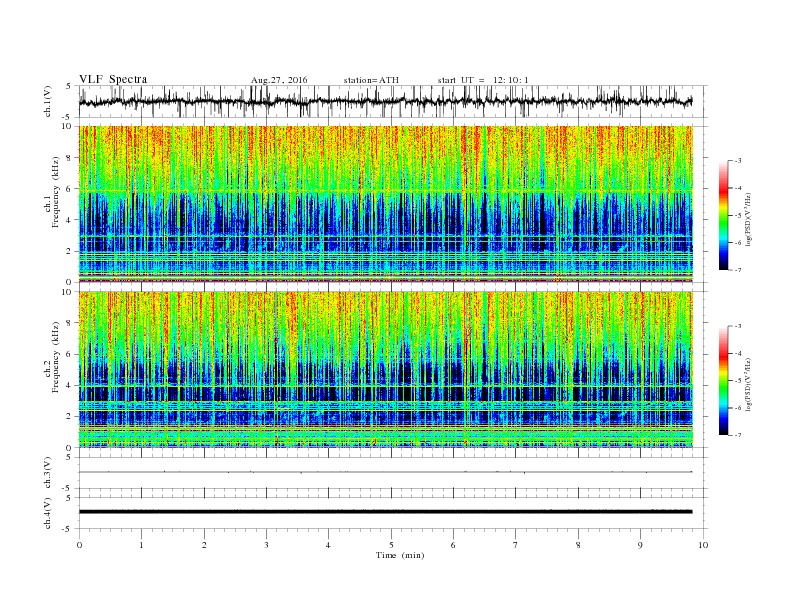Click the "ch.1(V)" axis label
This screenshot has width=792, height=612.
(x=48, y=101)
